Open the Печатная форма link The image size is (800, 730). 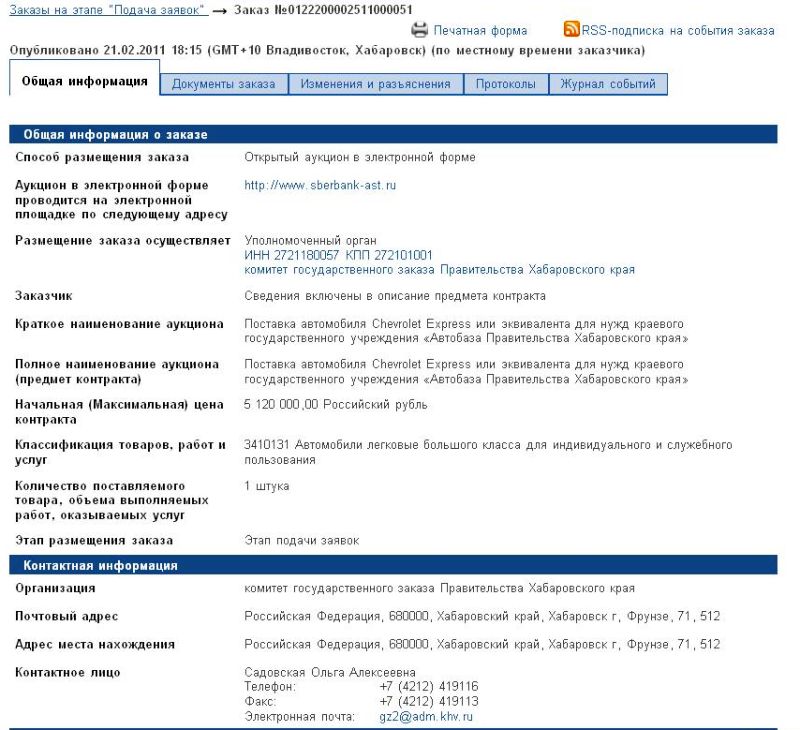[480, 31]
